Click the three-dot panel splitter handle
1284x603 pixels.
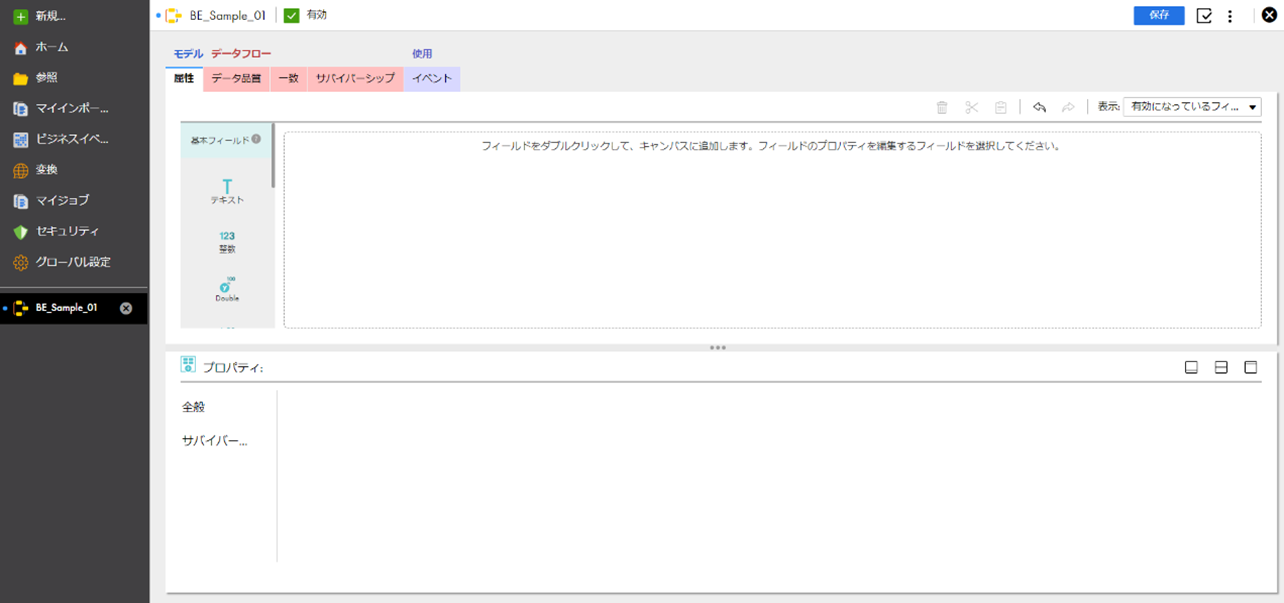717,348
